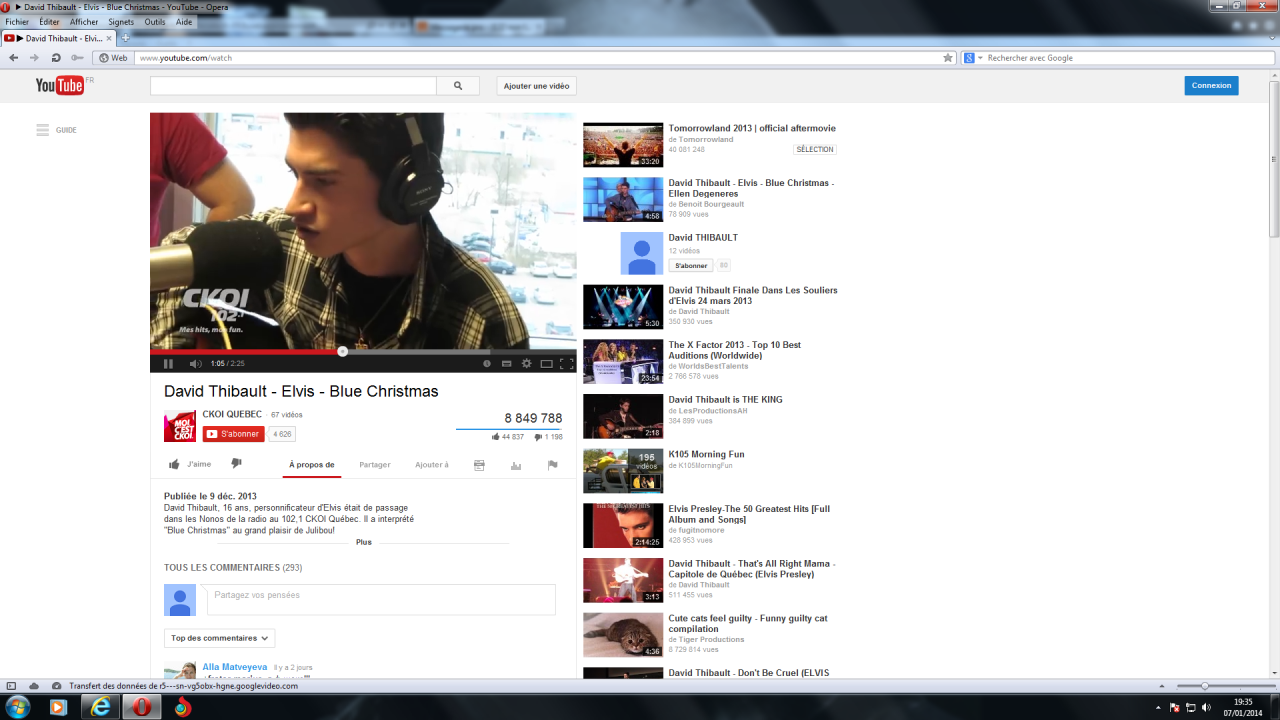Open player settings gear icon
The width and height of the screenshot is (1280, 720).
(x=527, y=364)
